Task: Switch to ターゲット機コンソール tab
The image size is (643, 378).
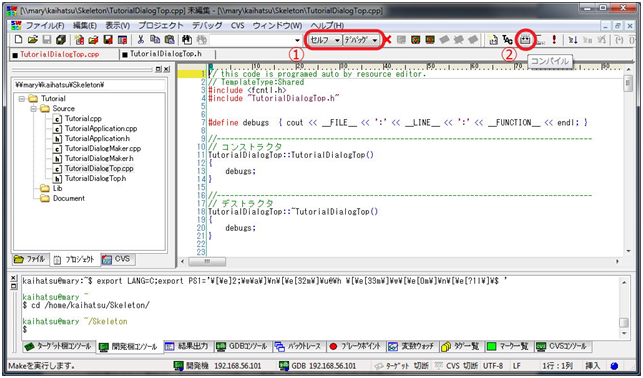Action: 59,346
